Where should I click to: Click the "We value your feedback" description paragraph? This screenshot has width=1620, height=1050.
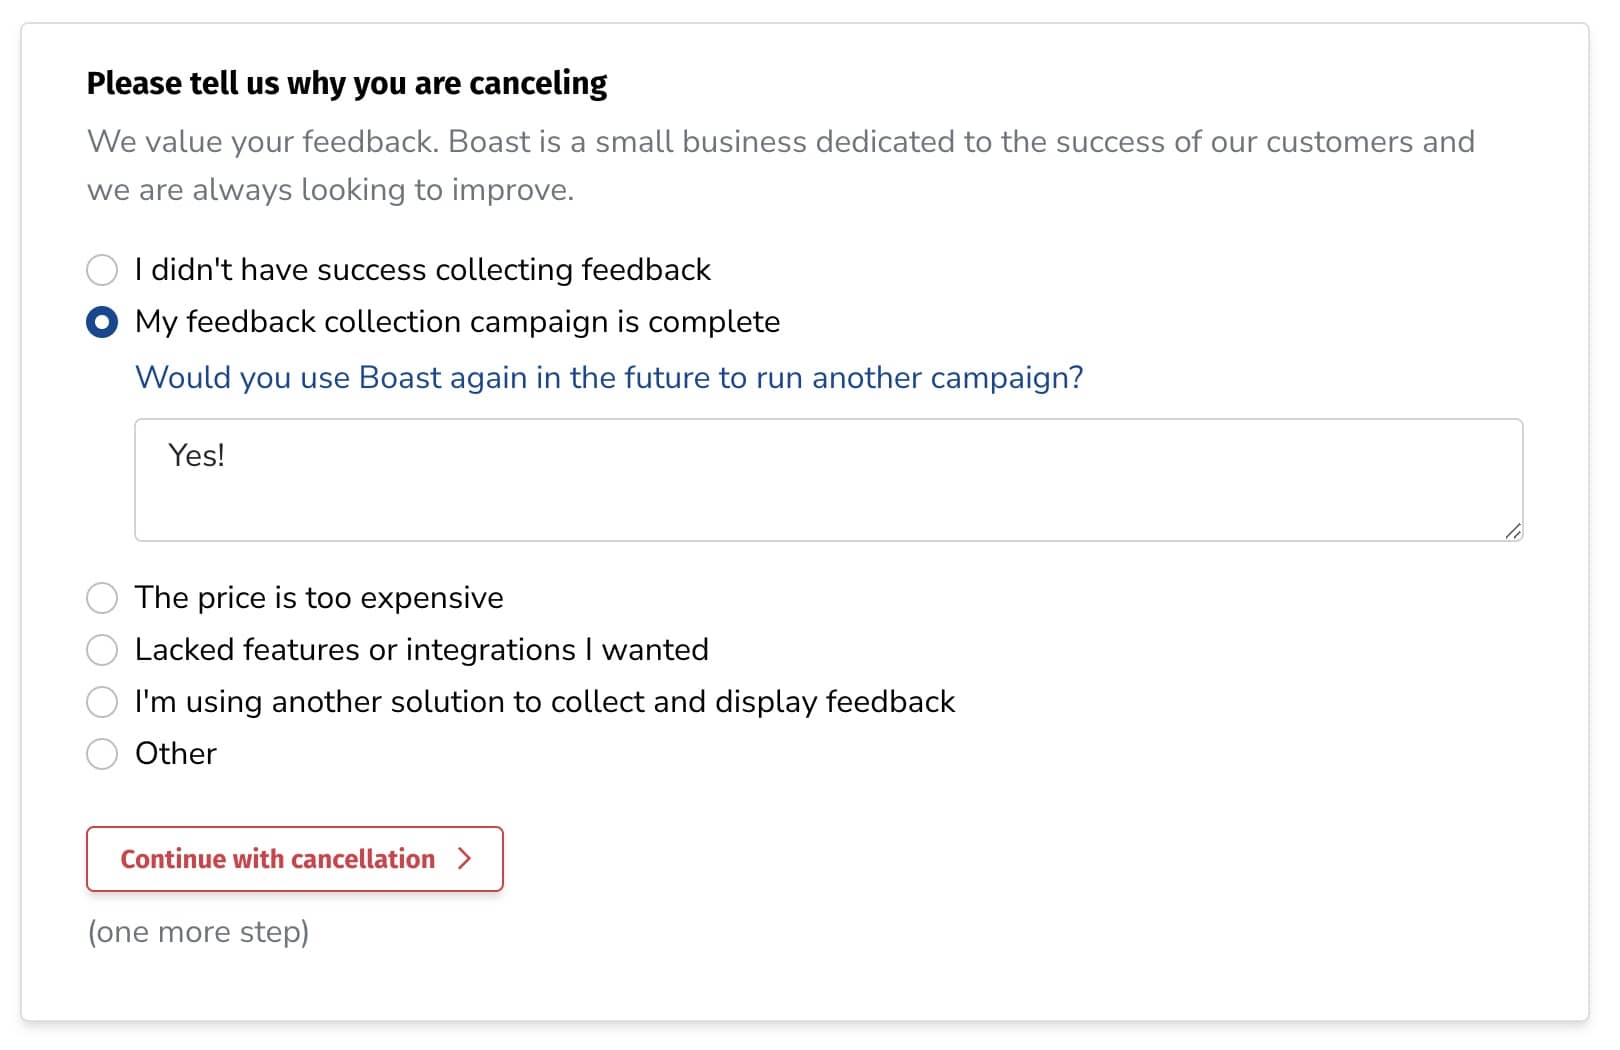(780, 165)
